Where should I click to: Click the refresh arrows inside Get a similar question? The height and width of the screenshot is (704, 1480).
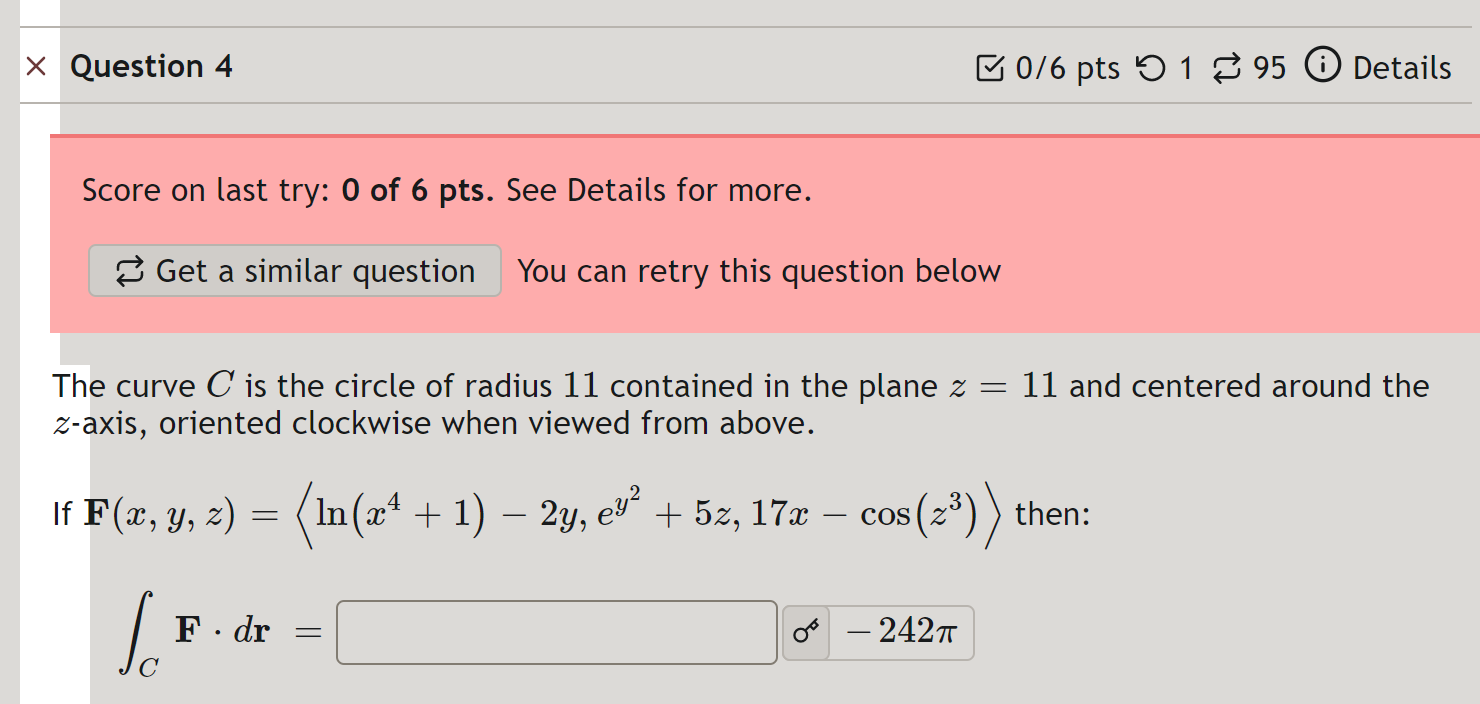(129, 270)
